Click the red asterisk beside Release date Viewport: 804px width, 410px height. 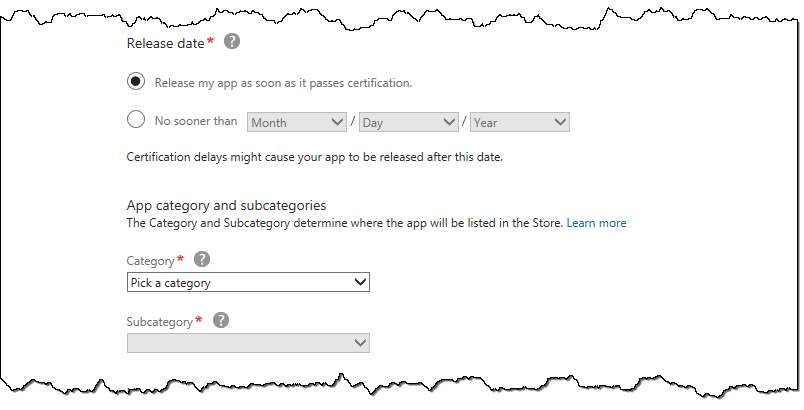tap(210, 42)
